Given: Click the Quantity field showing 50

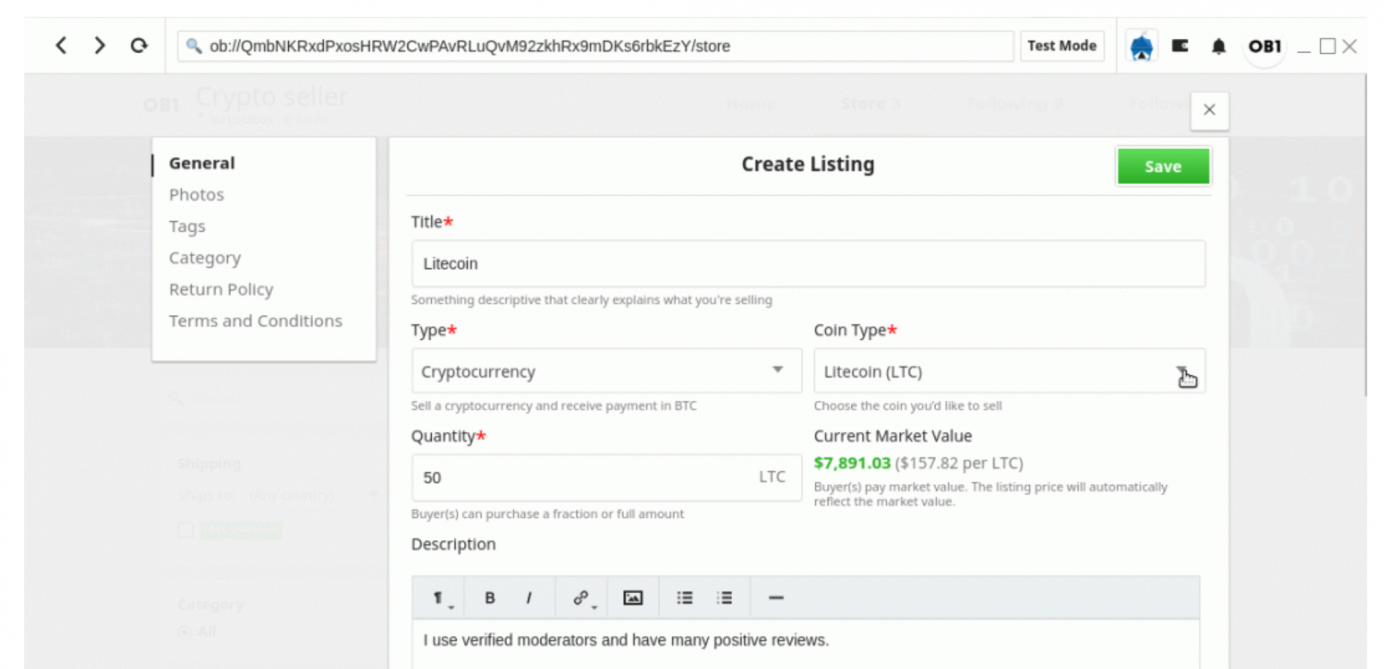Looking at the screenshot, I should pos(606,477).
